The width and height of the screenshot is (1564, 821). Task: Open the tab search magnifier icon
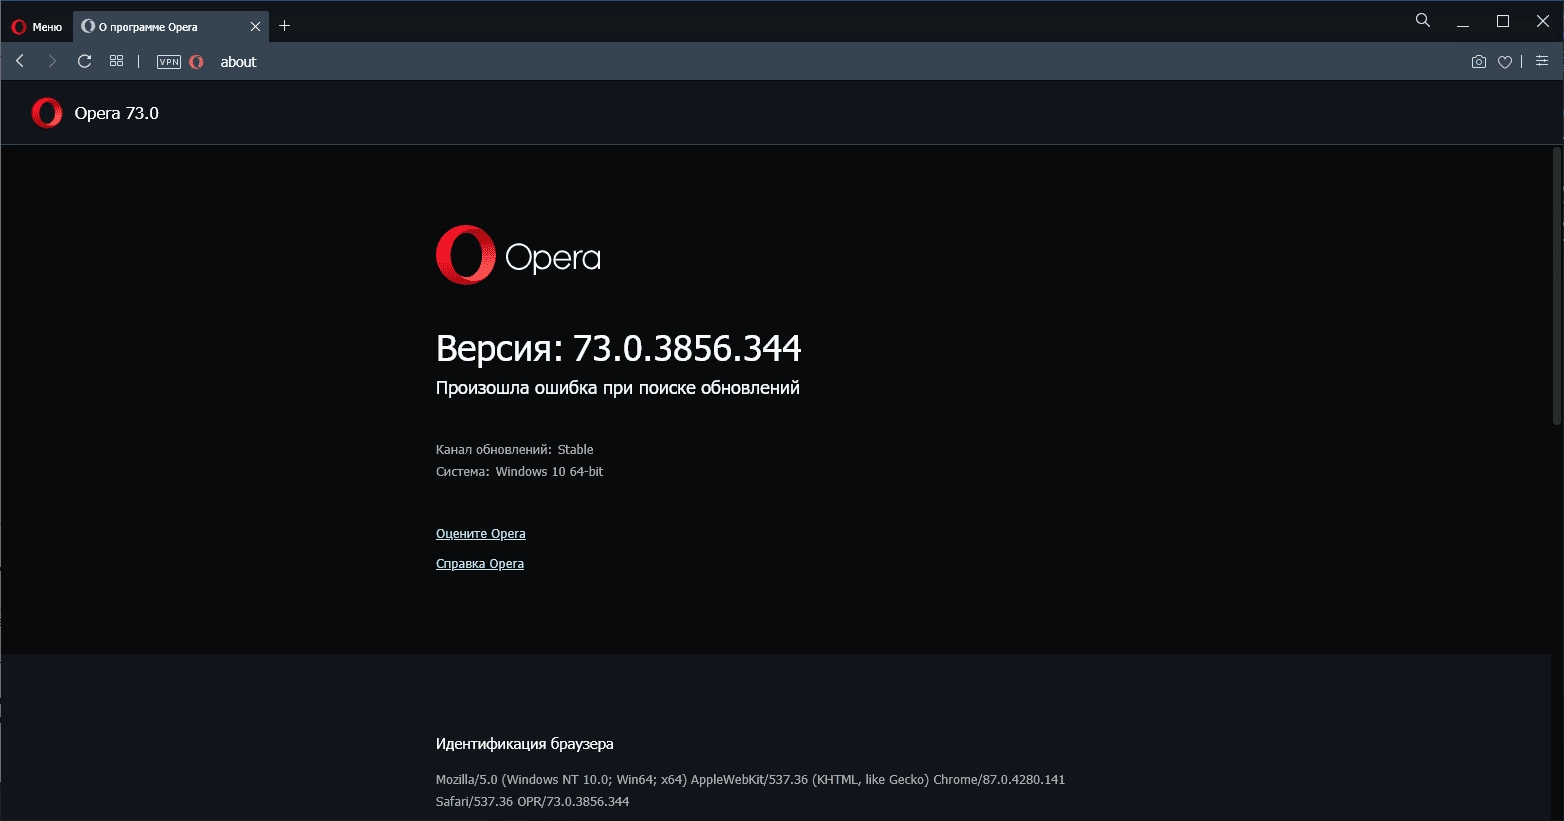[x=1423, y=20]
